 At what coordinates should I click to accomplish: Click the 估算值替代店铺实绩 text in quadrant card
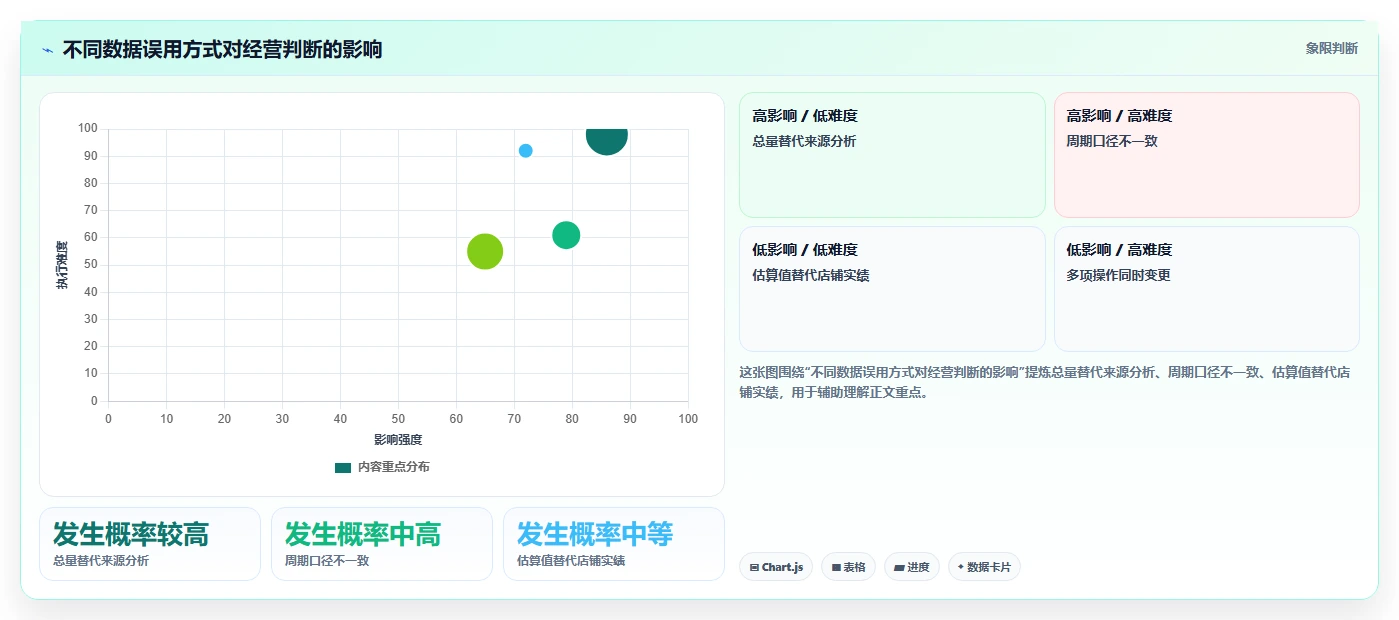click(x=810, y=275)
